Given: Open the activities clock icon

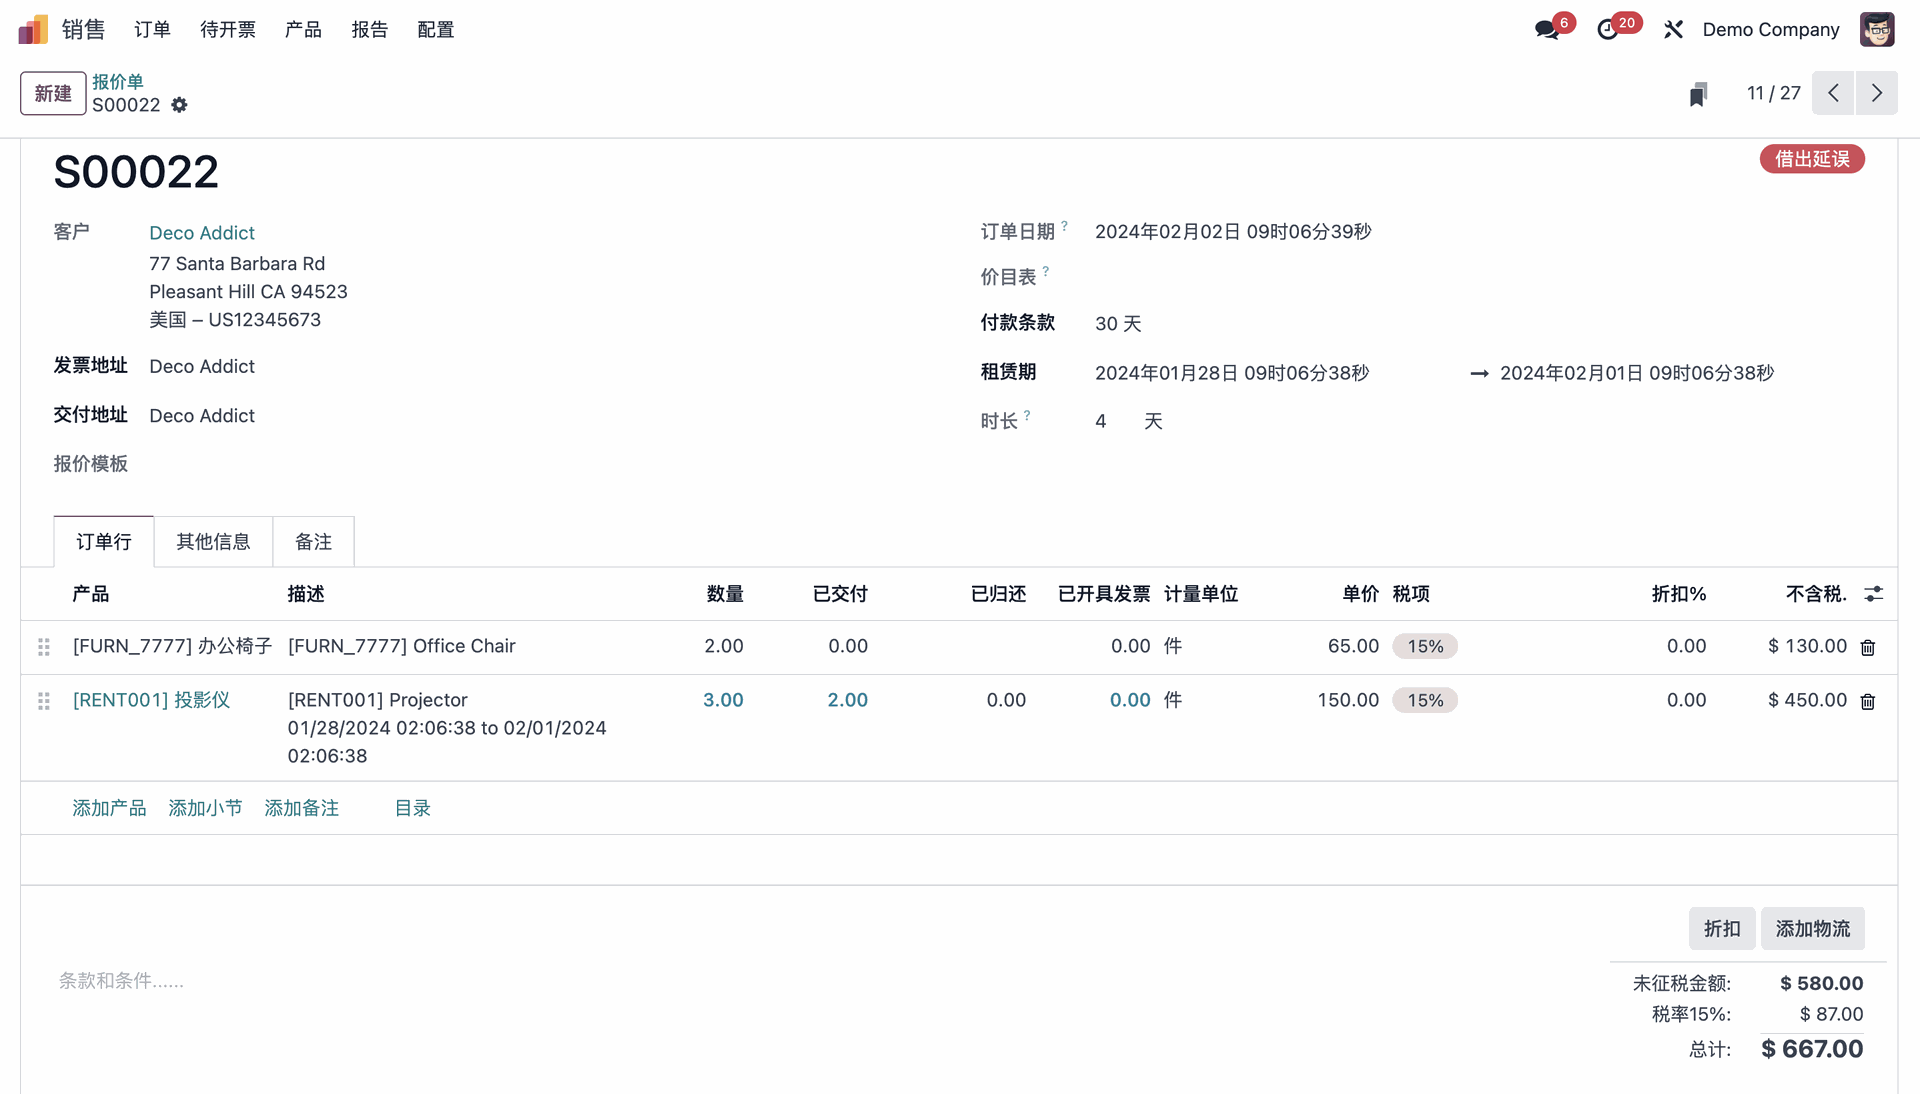Looking at the screenshot, I should tap(1608, 30).
